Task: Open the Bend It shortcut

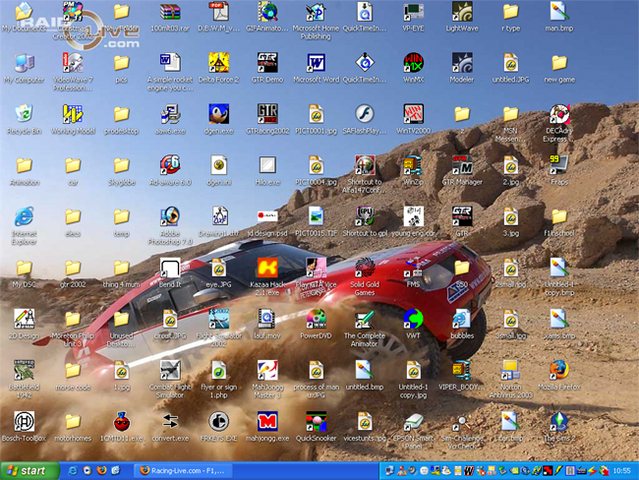Action: point(170,268)
